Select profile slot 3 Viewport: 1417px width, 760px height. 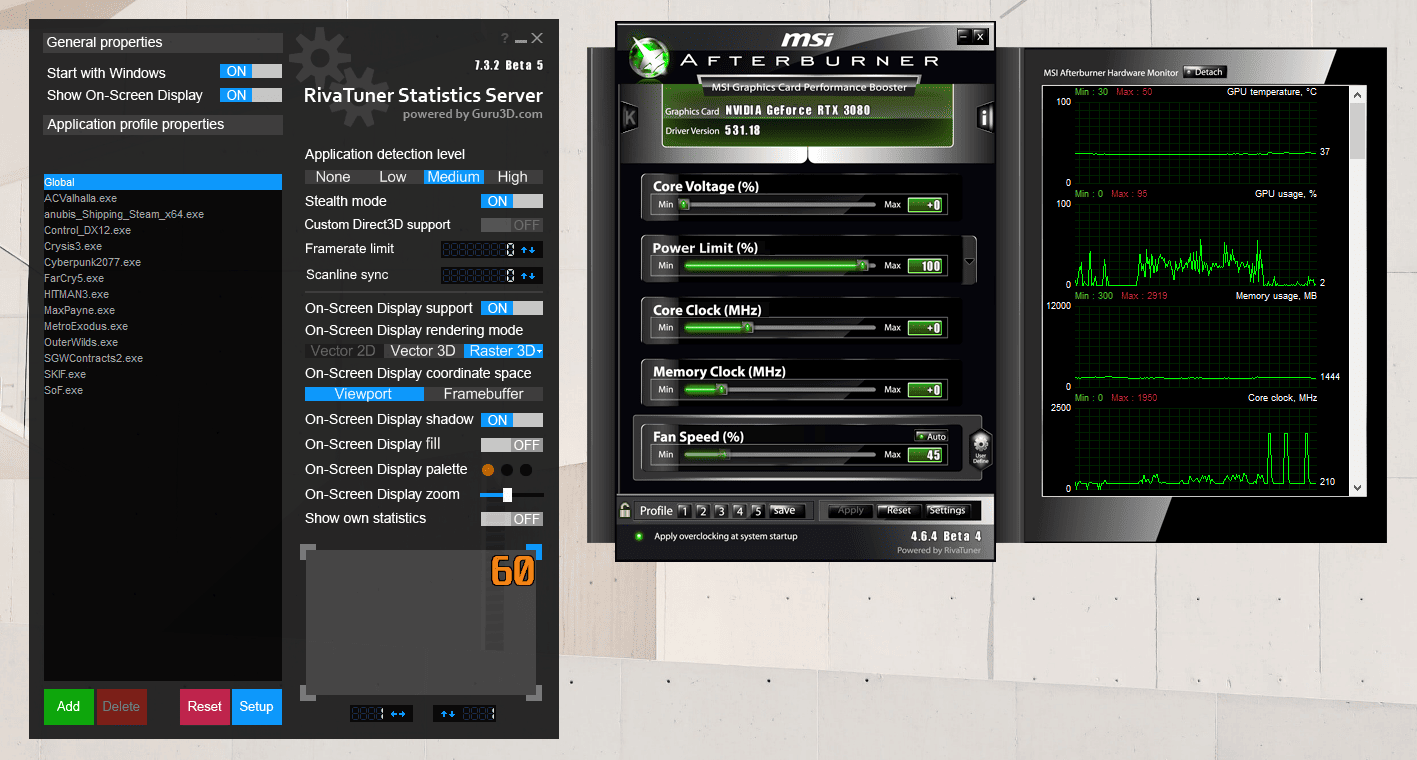721,511
